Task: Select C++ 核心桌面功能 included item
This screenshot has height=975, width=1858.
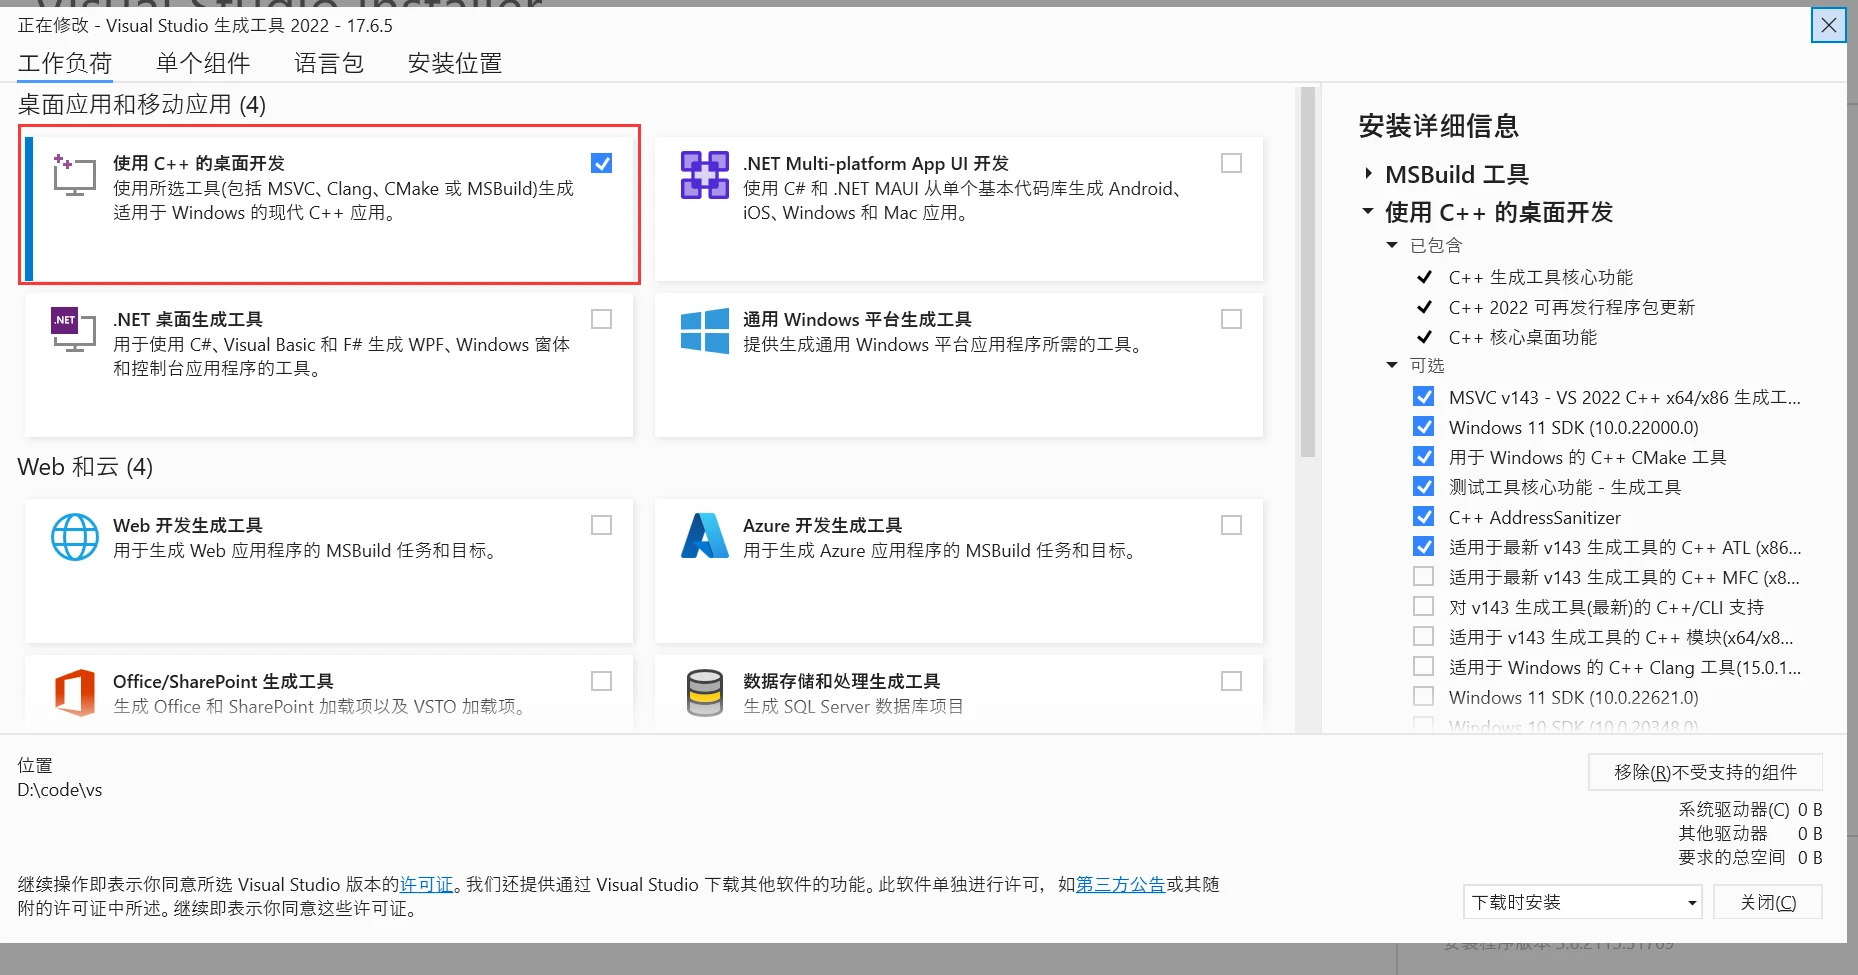Action: click(1523, 337)
